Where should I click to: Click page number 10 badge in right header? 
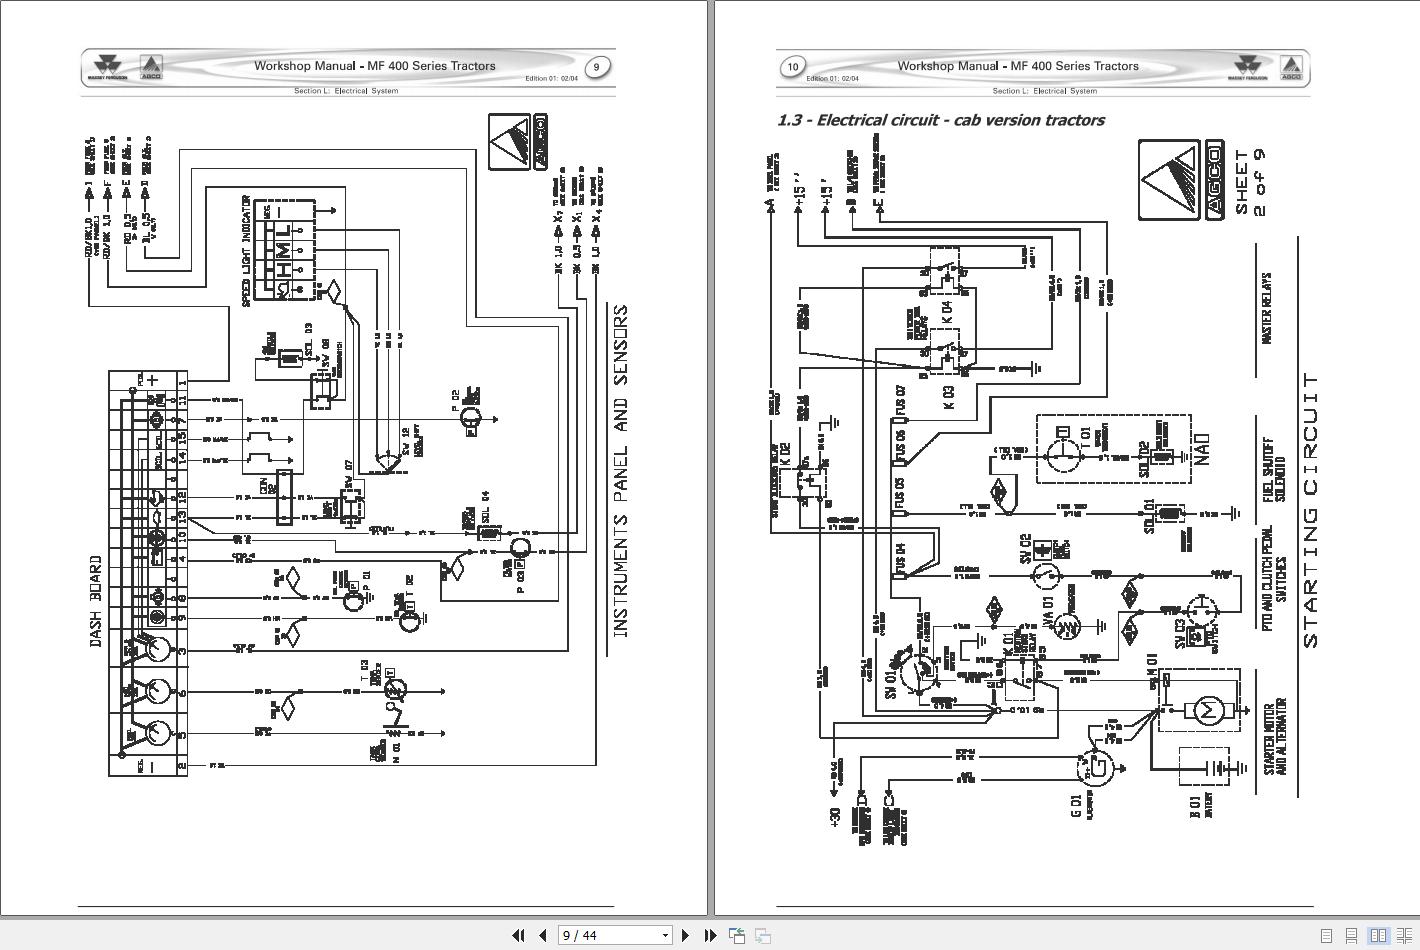click(792, 67)
